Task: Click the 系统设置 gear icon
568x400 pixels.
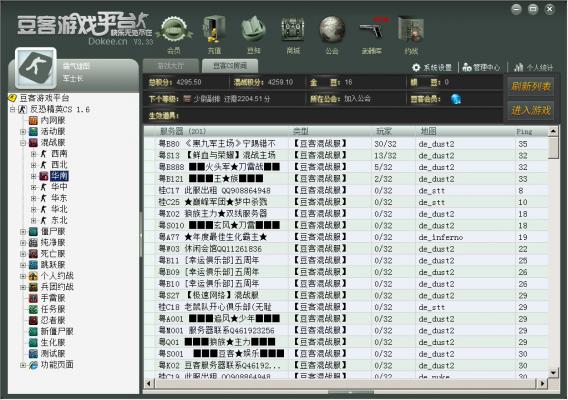Action: [416, 67]
